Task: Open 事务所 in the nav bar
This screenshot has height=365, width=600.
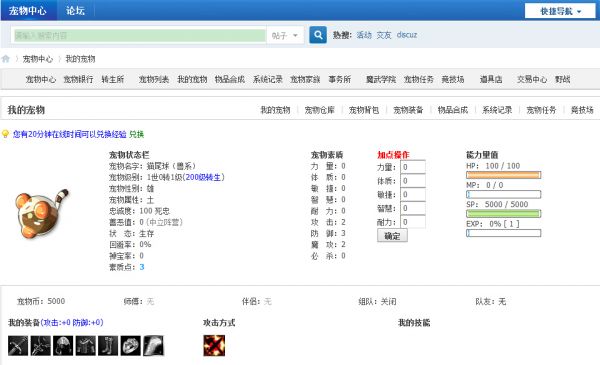Action: tap(340, 79)
